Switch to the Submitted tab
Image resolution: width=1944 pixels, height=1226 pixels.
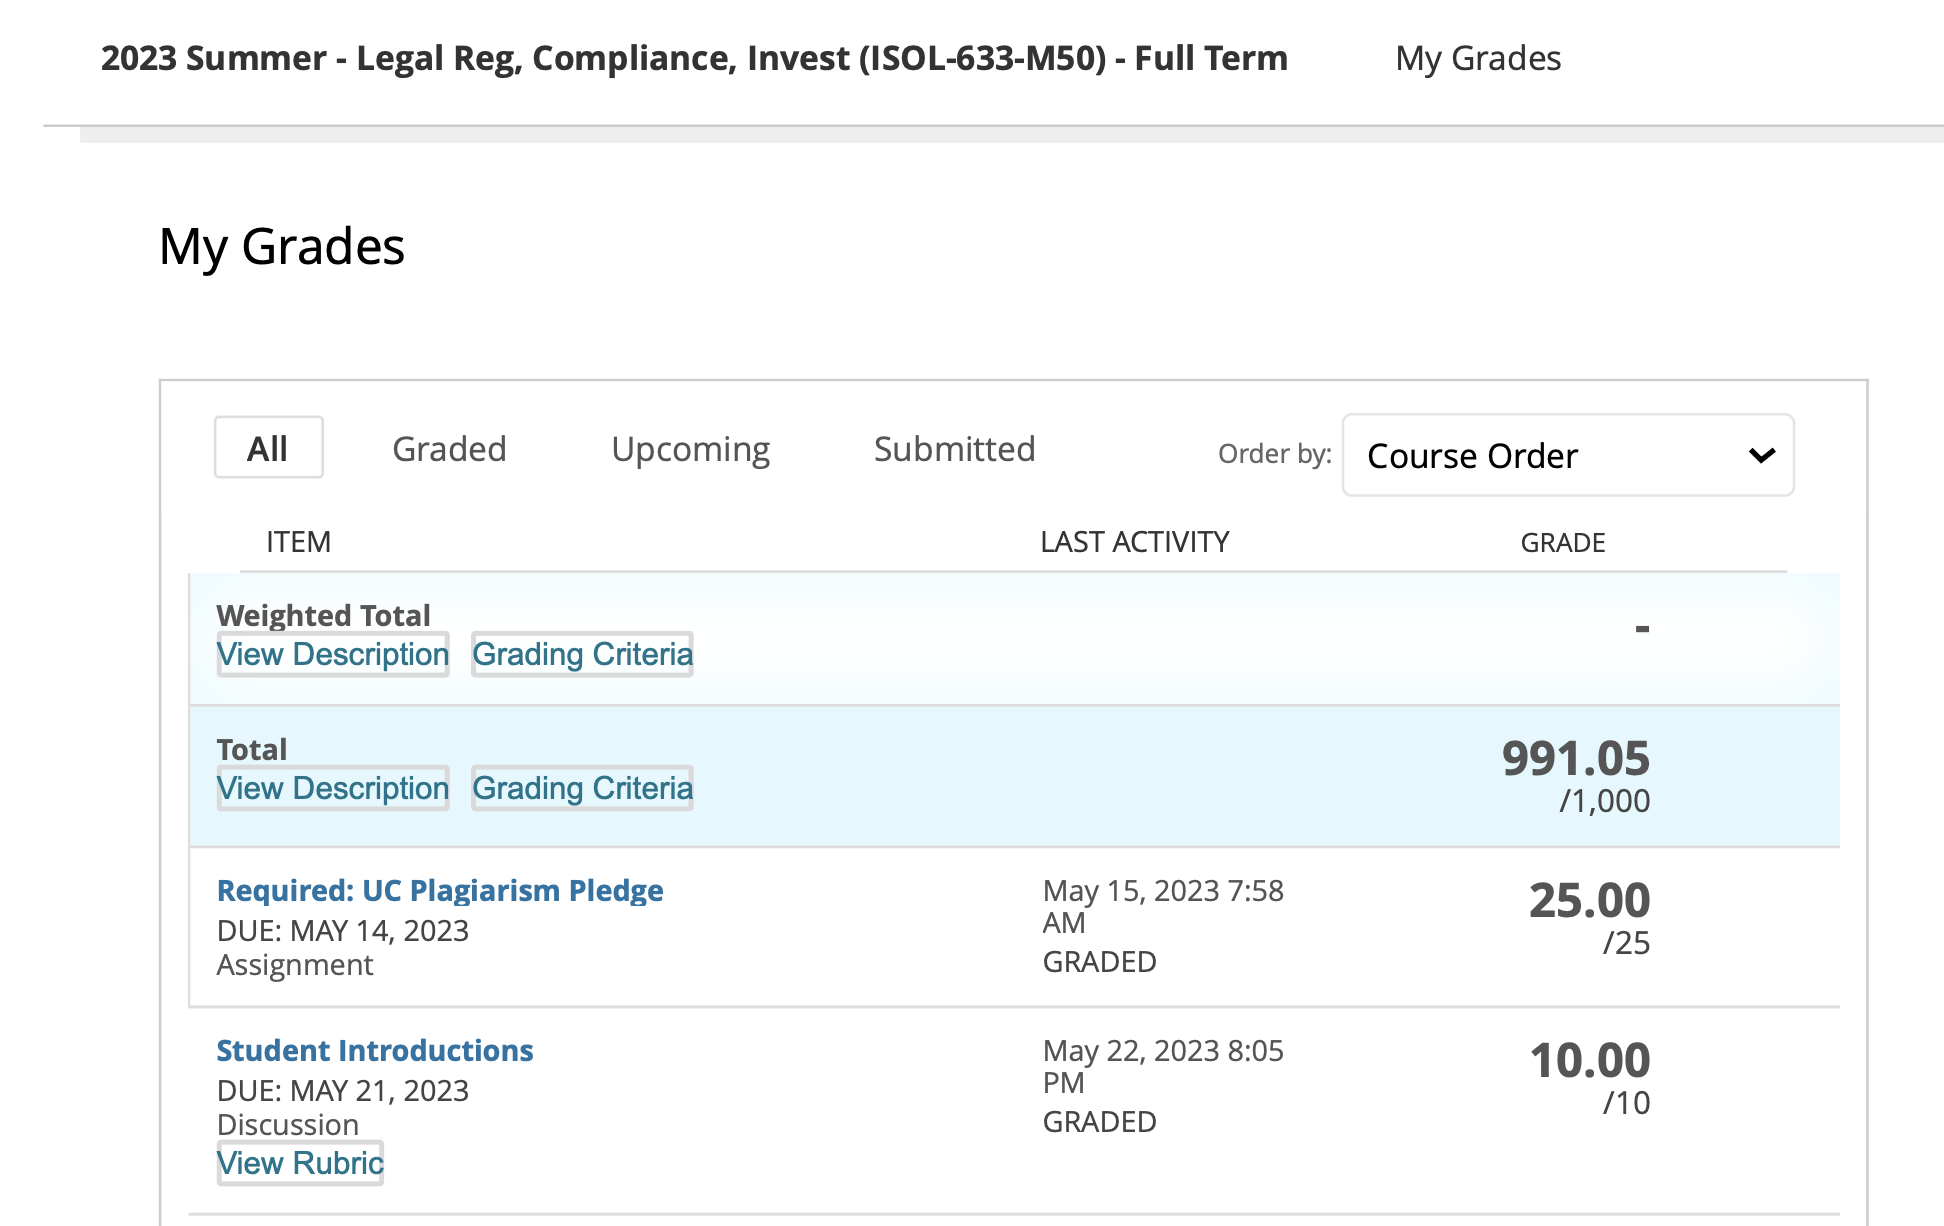(x=955, y=448)
